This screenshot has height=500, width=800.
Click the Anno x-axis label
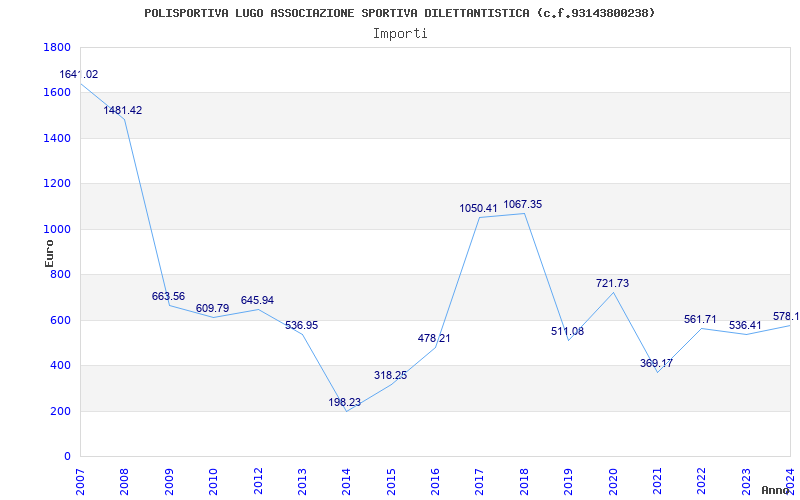(776, 490)
